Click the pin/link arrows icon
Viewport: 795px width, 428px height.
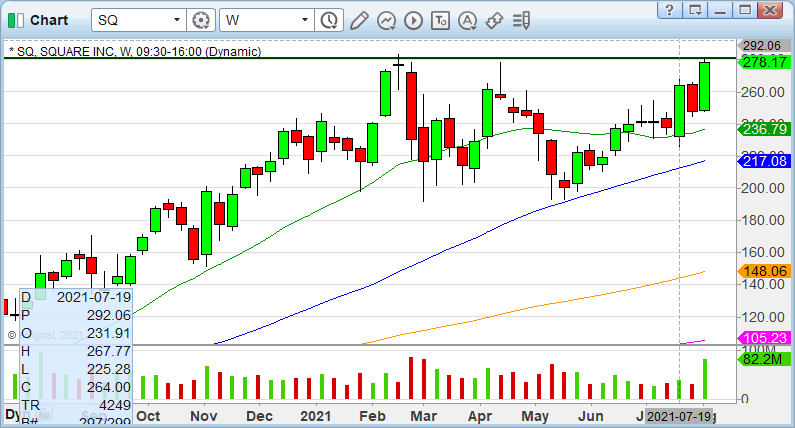point(494,20)
